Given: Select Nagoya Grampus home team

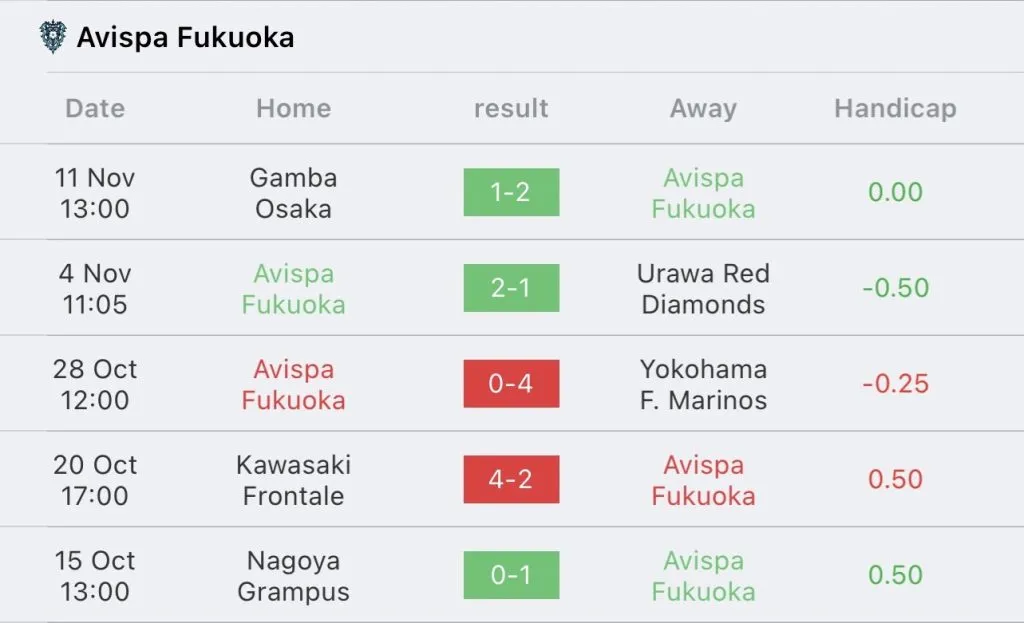Looking at the screenshot, I should [293, 577].
